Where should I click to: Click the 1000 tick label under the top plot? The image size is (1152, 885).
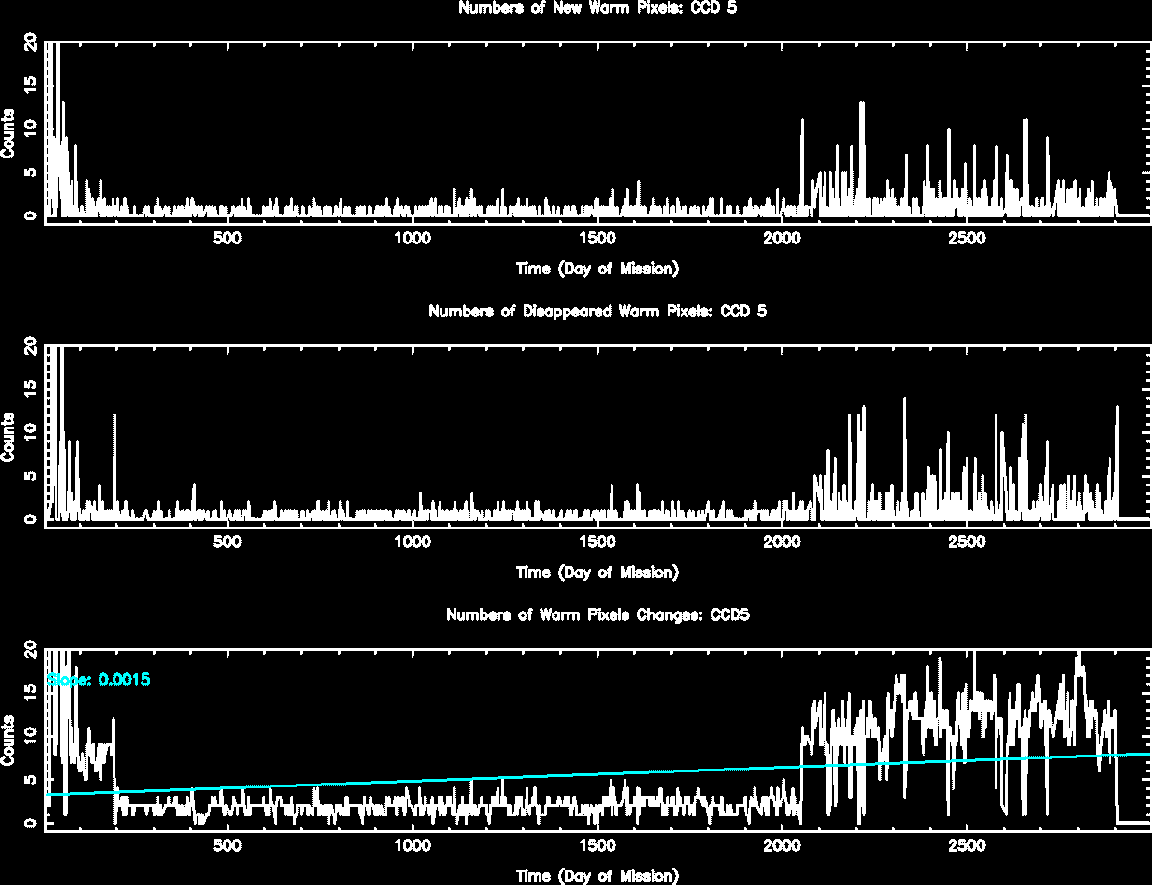(x=412, y=238)
